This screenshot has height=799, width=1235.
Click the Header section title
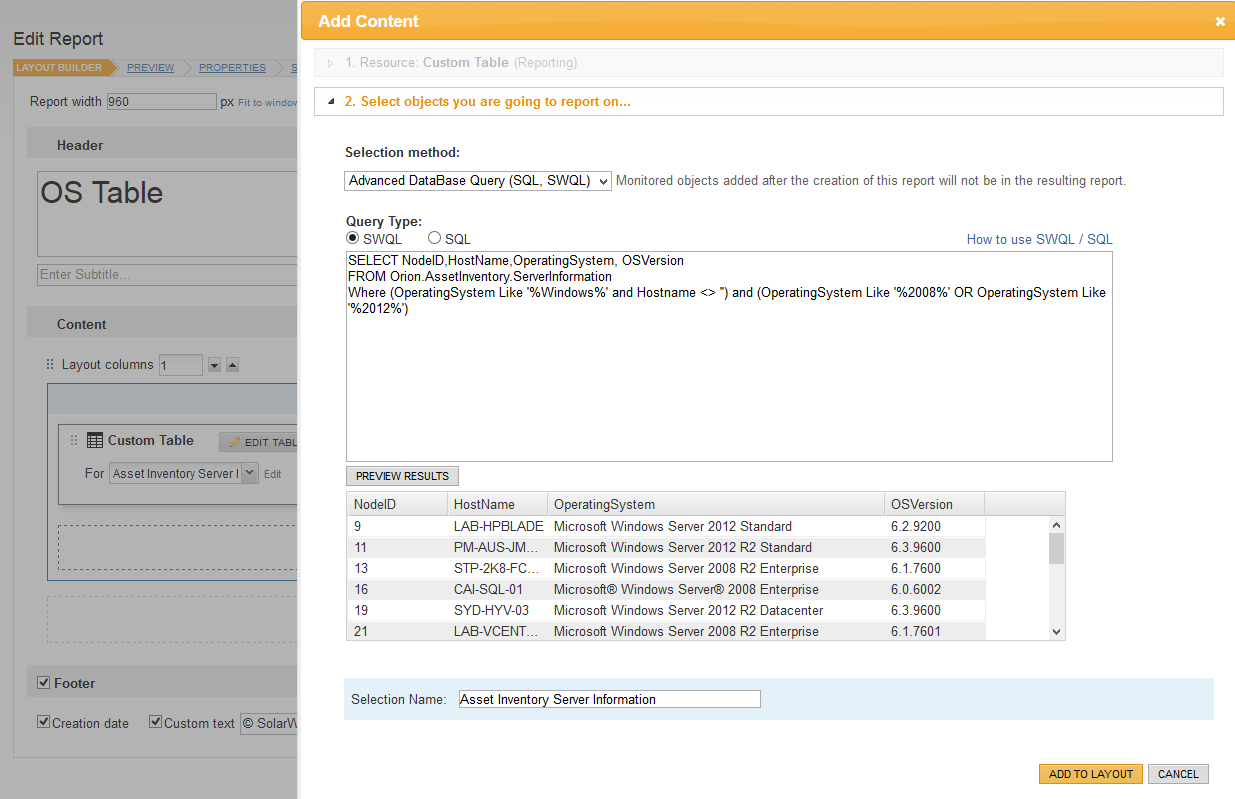tap(80, 145)
